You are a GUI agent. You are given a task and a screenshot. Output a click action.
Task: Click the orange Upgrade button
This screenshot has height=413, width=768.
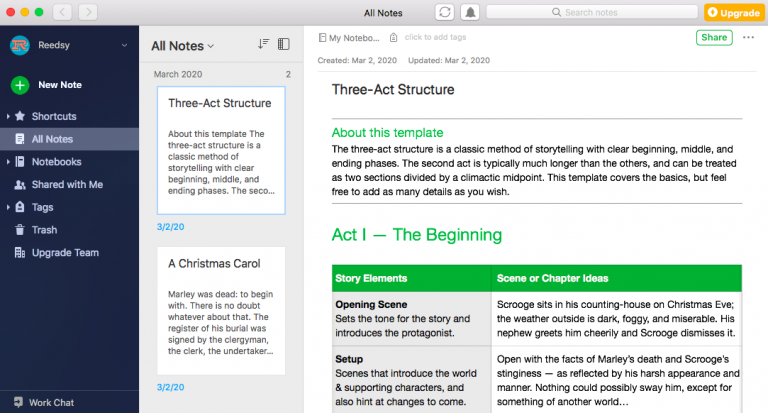(x=734, y=13)
